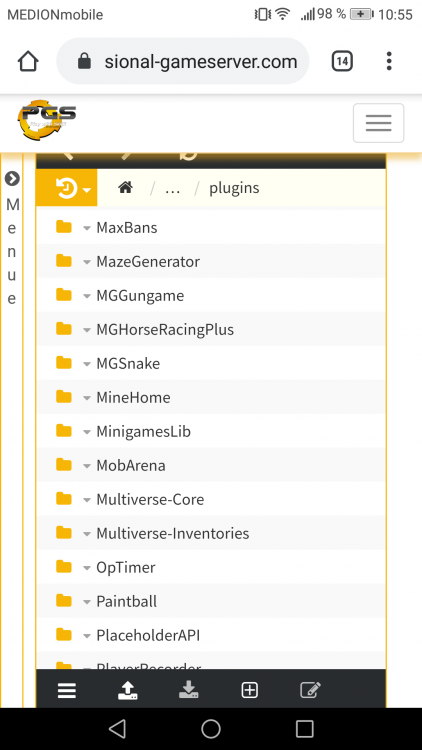Screen dimensions: 422x750
Task: Click the new item plus icon
Action: [x=250, y=690]
